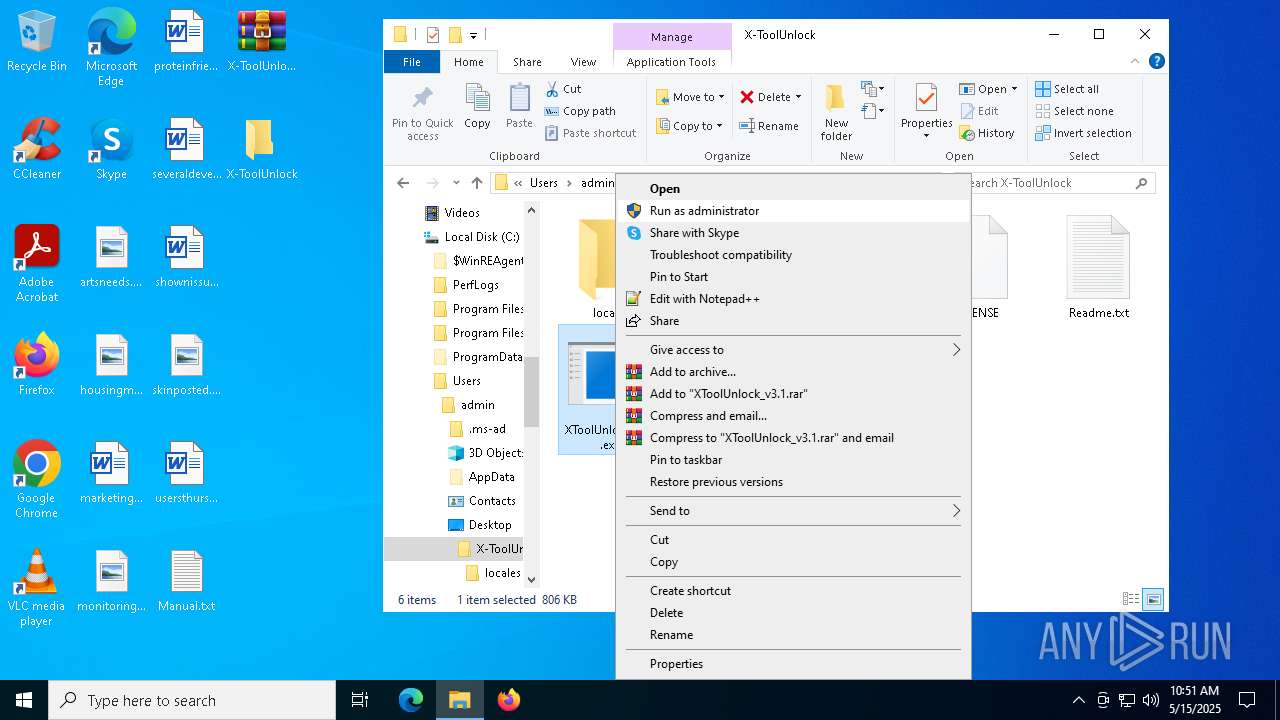The height and width of the screenshot is (720, 1280).
Task: Select the X-ToolUnlock WinRAR archive on desktop
Action: click(262, 42)
